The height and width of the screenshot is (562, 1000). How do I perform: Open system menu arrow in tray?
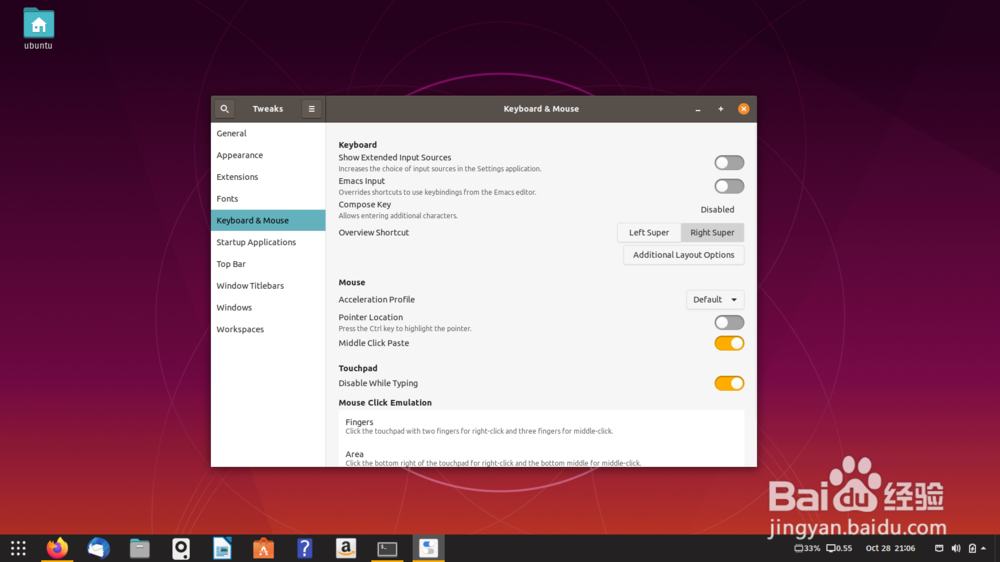tap(983, 548)
